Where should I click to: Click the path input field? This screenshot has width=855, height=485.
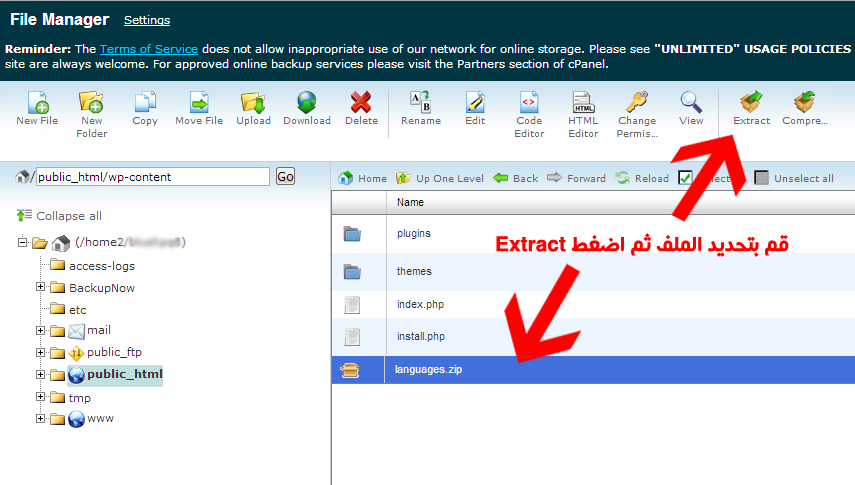[x=152, y=177]
